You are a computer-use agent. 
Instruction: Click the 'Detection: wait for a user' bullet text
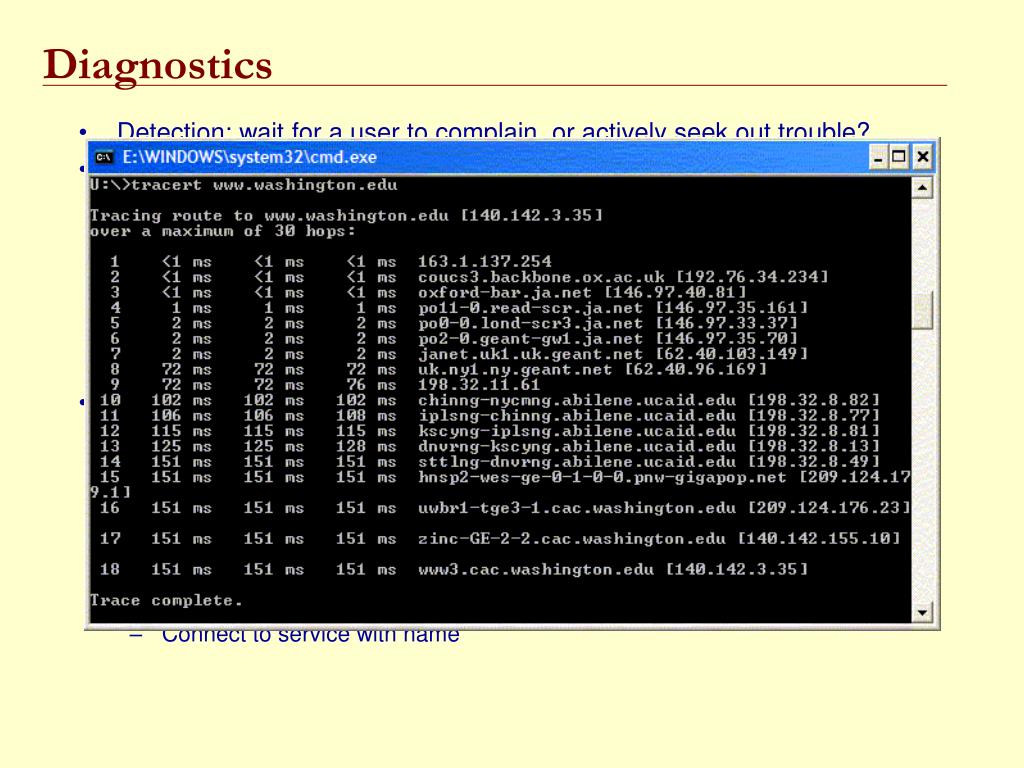tap(493, 131)
